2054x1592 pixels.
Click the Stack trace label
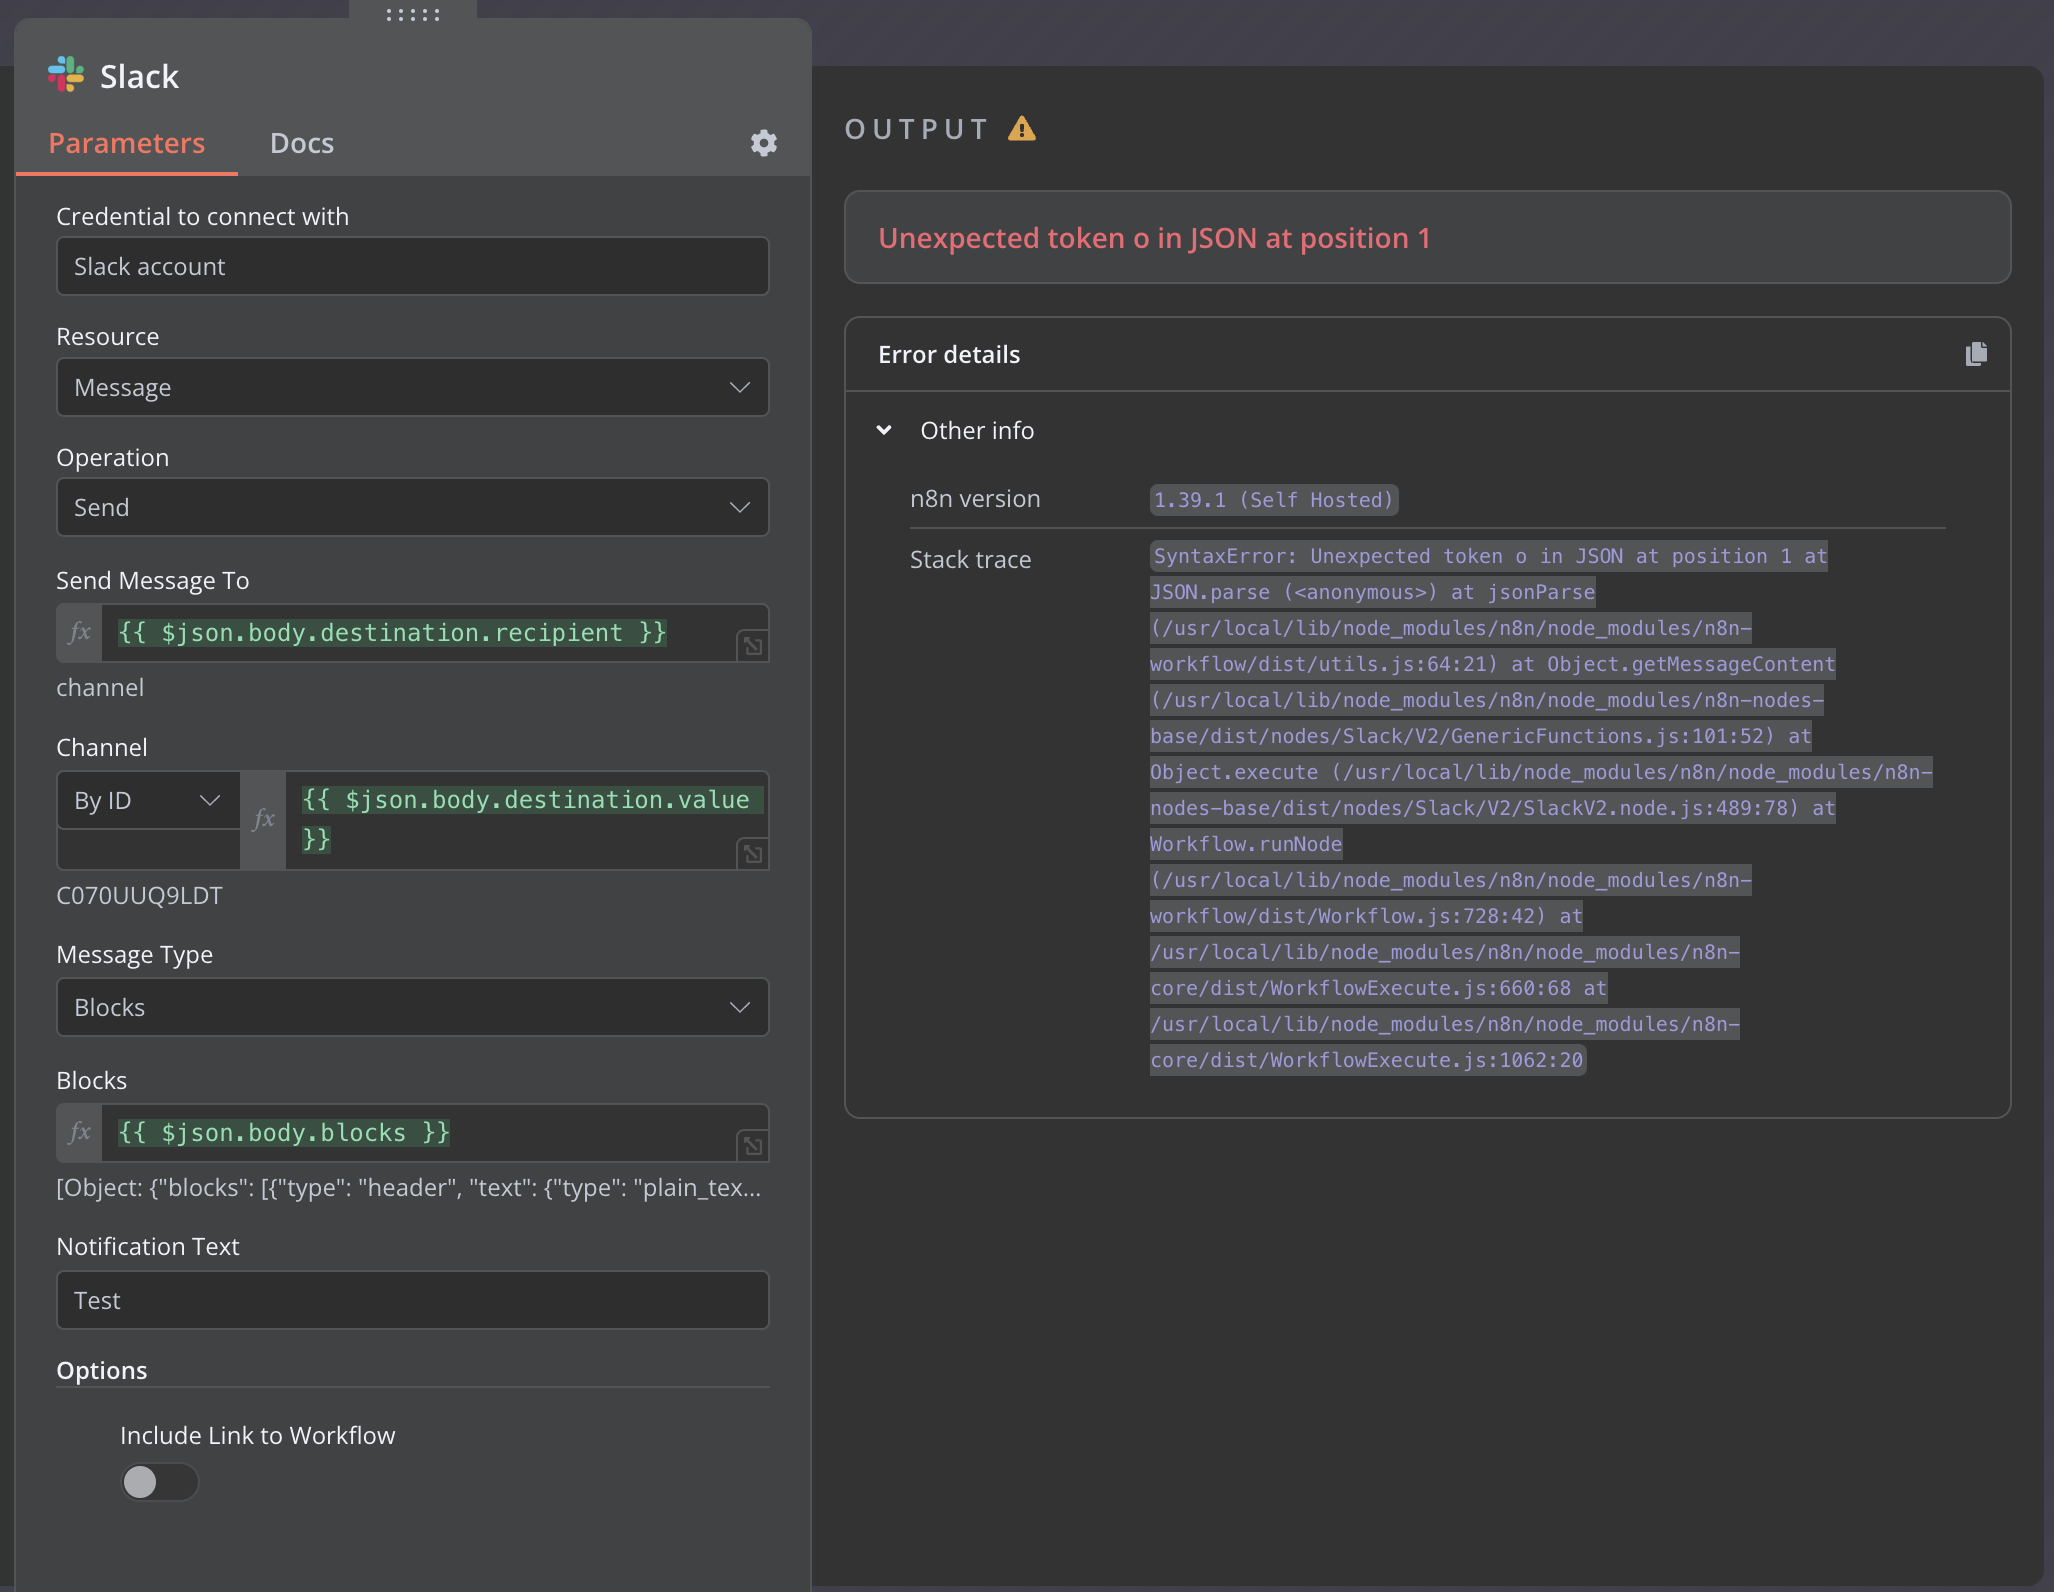(970, 560)
